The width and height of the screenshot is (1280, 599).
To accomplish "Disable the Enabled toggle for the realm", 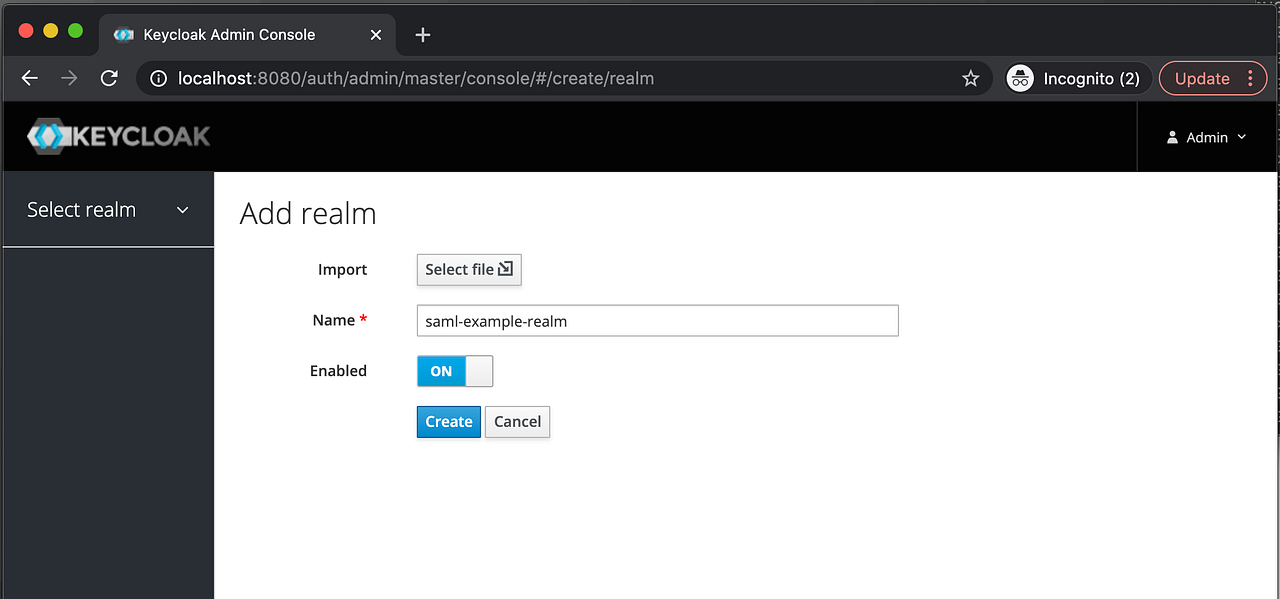I will click(x=455, y=371).
